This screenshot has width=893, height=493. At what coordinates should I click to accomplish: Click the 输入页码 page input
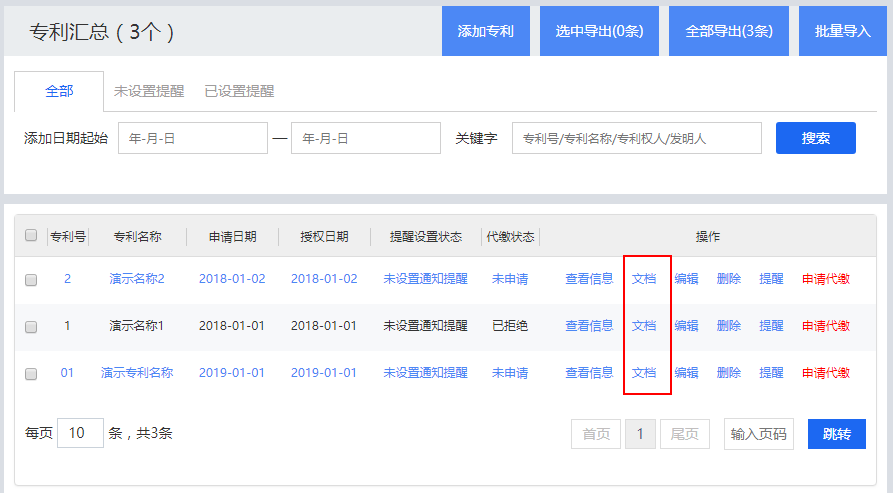pos(759,434)
